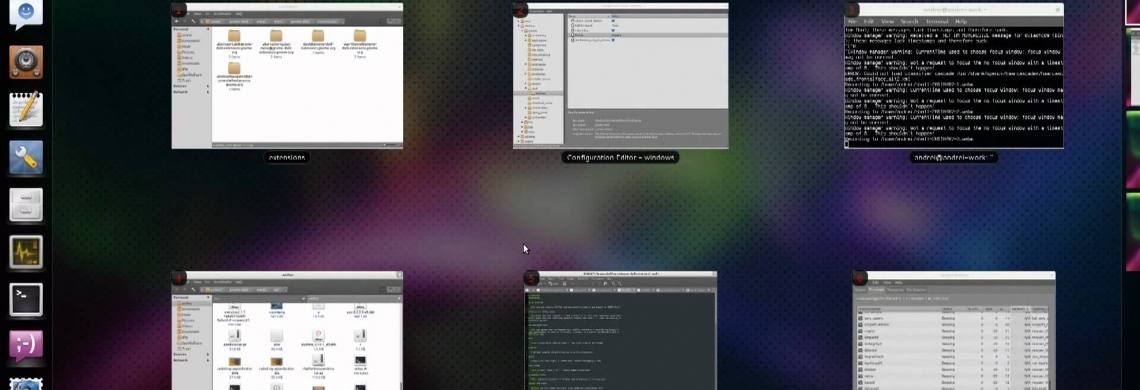This screenshot has height=390, width=1140.
Task: Select the dark text editor window thumbnail
Action: click(x=621, y=331)
